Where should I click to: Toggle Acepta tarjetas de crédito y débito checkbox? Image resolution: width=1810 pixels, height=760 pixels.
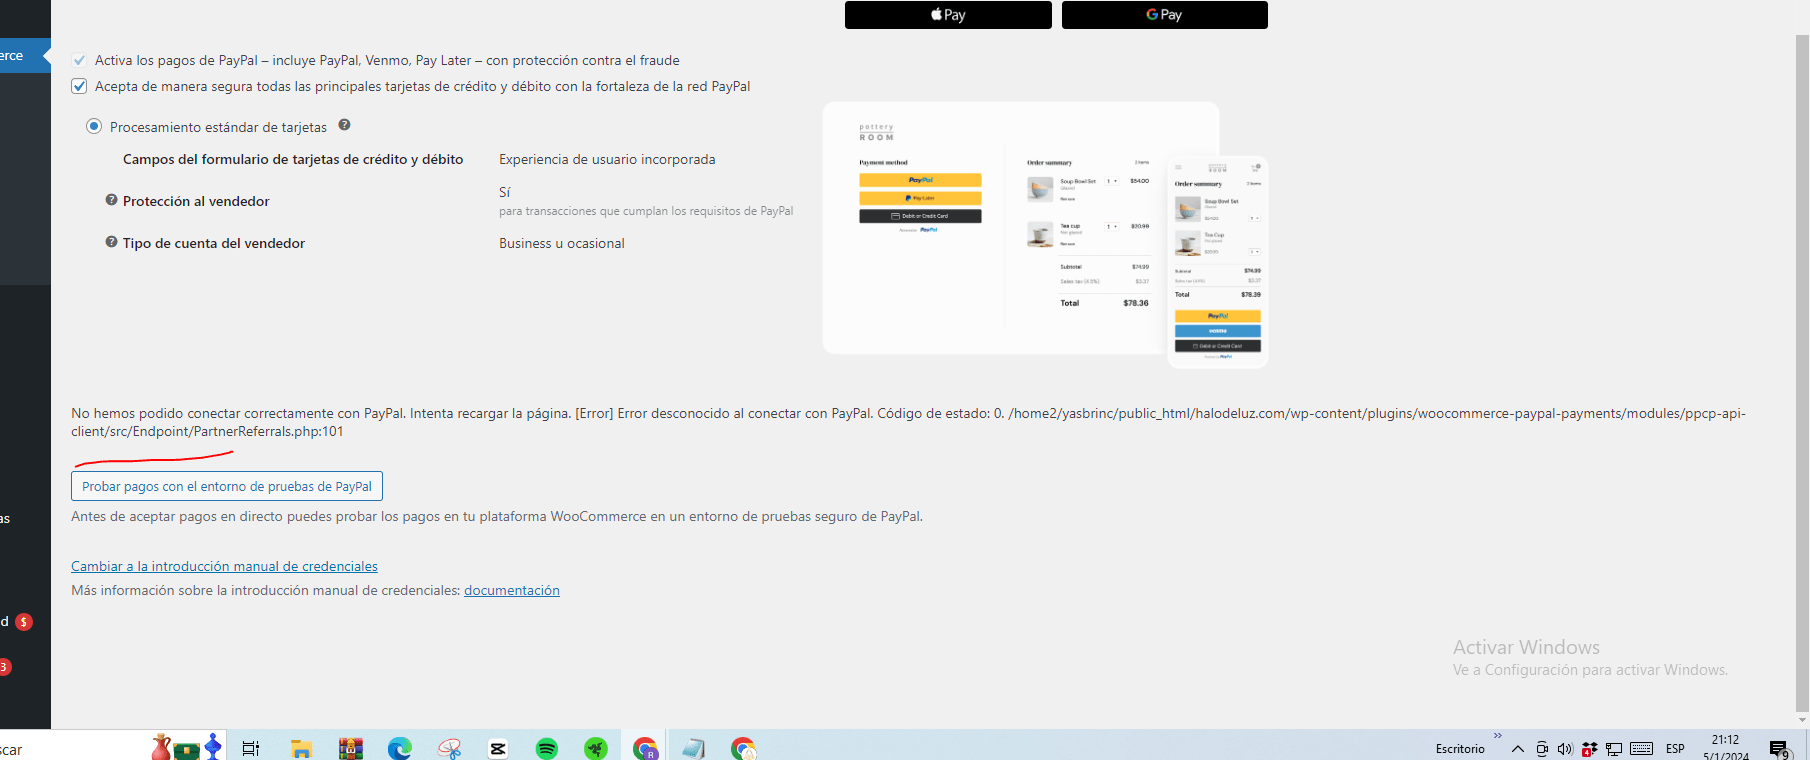point(79,86)
